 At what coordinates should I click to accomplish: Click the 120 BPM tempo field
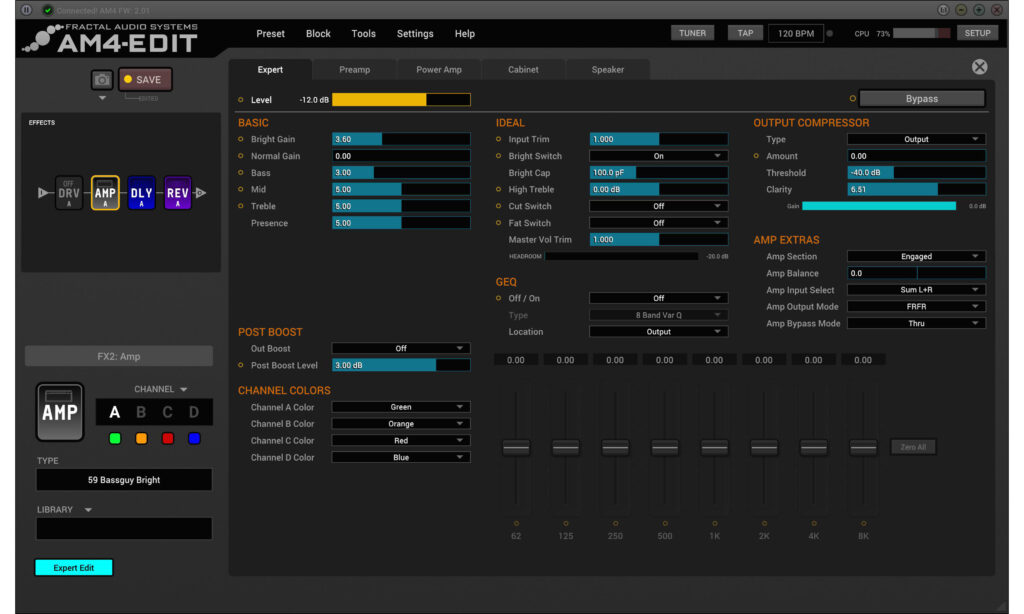795,33
